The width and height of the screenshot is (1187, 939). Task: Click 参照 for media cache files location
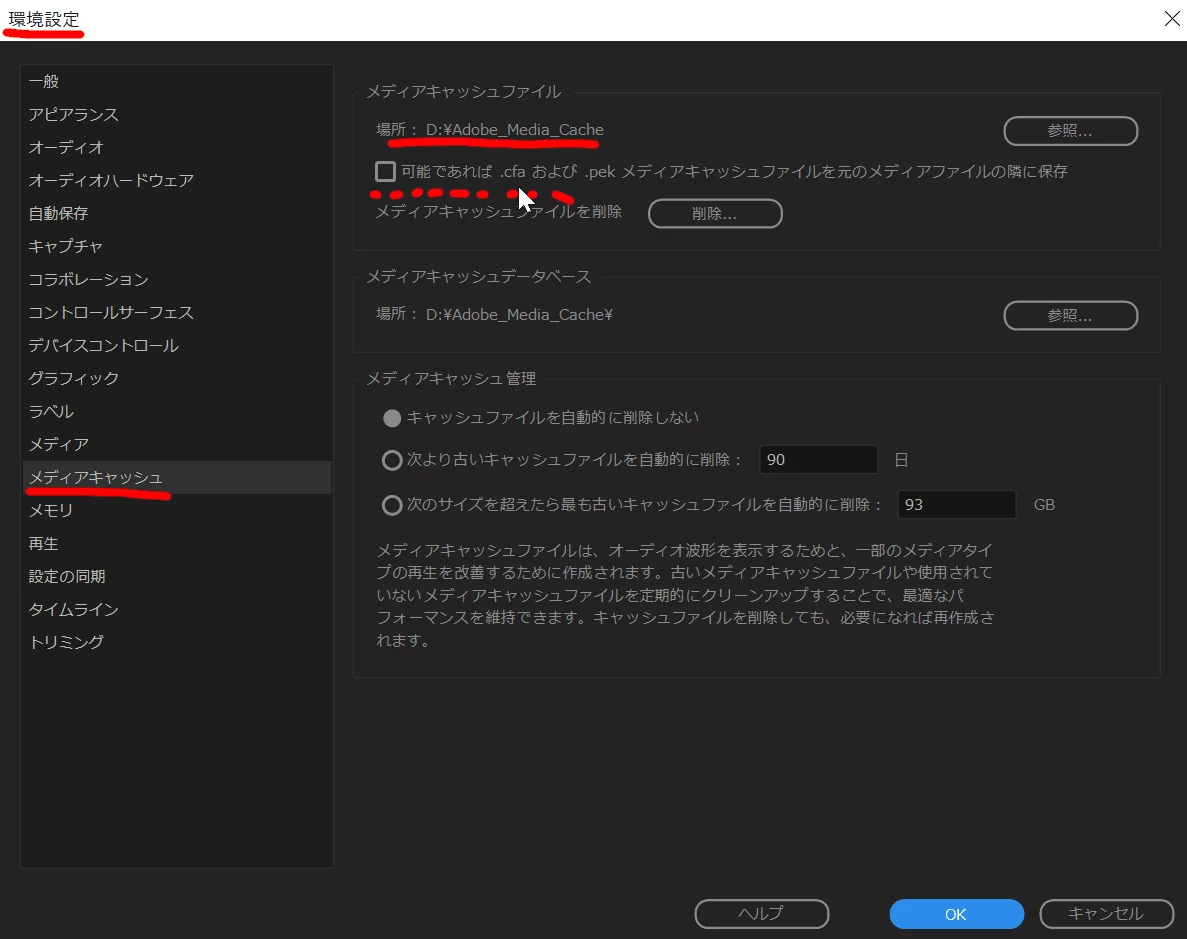[x=1070, y=131]
